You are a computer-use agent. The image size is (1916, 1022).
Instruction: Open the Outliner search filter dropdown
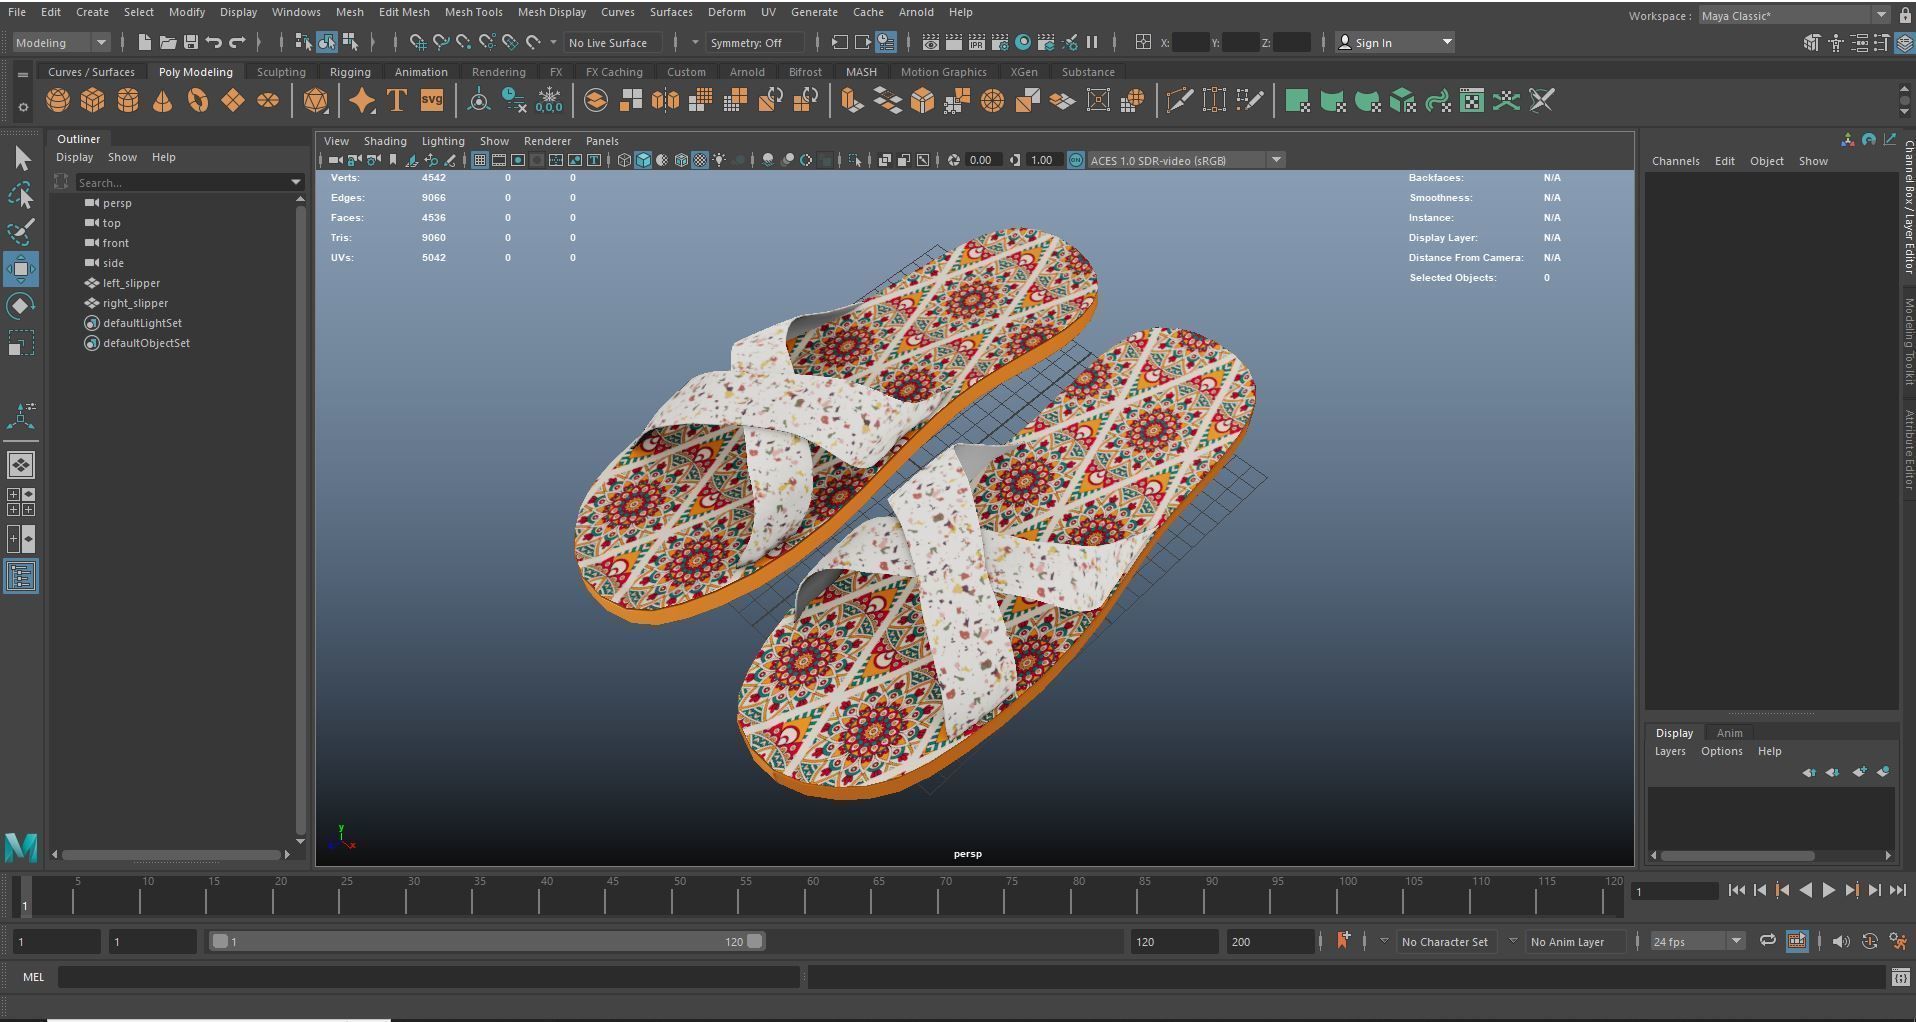coord(295,182)
